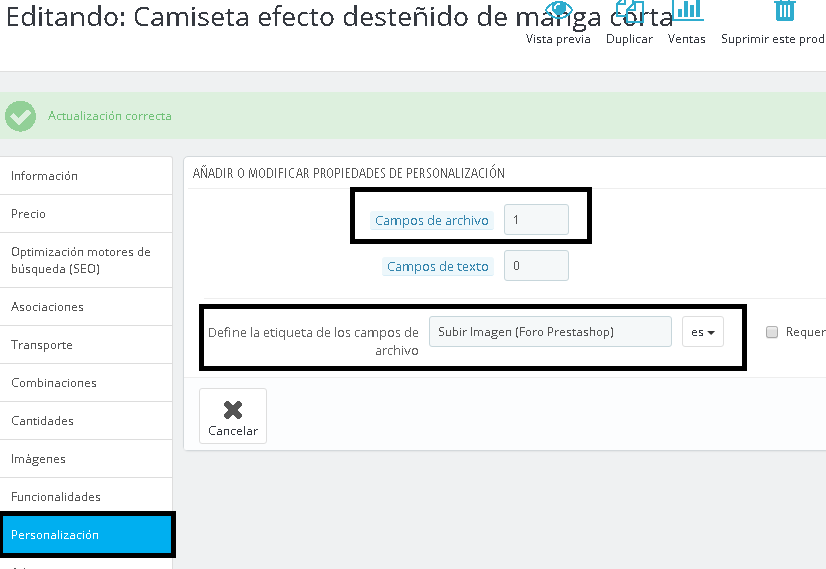Click the file field label input 'Subir Imagen'

[x=550, y=331]
